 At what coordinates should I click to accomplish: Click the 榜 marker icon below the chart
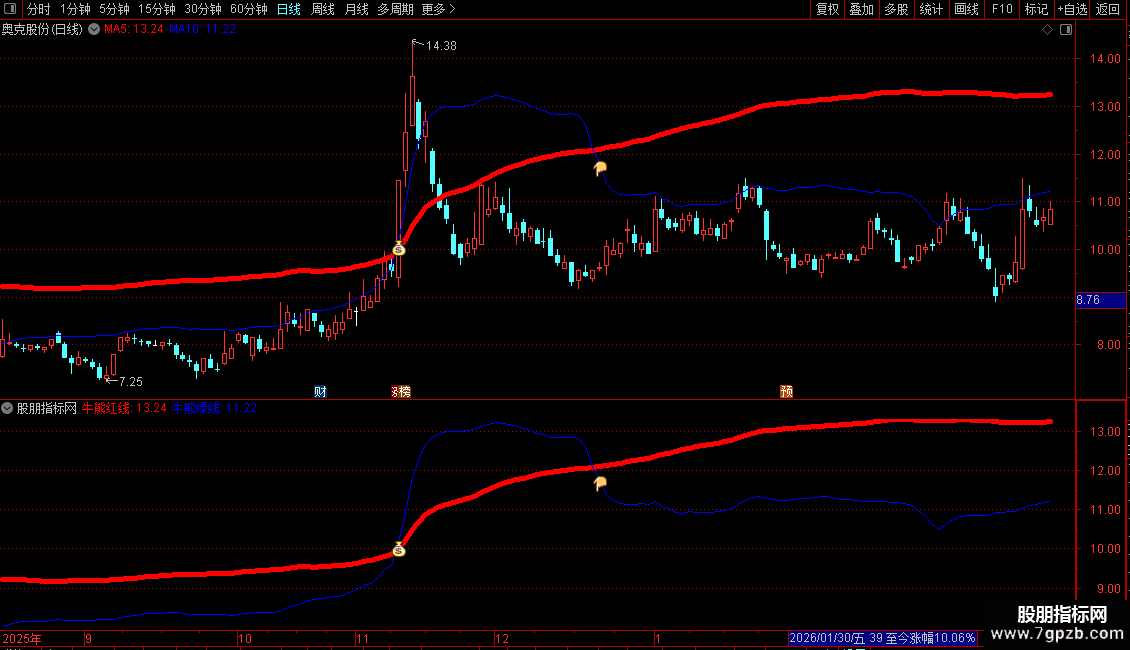click(x=401, y=391)
